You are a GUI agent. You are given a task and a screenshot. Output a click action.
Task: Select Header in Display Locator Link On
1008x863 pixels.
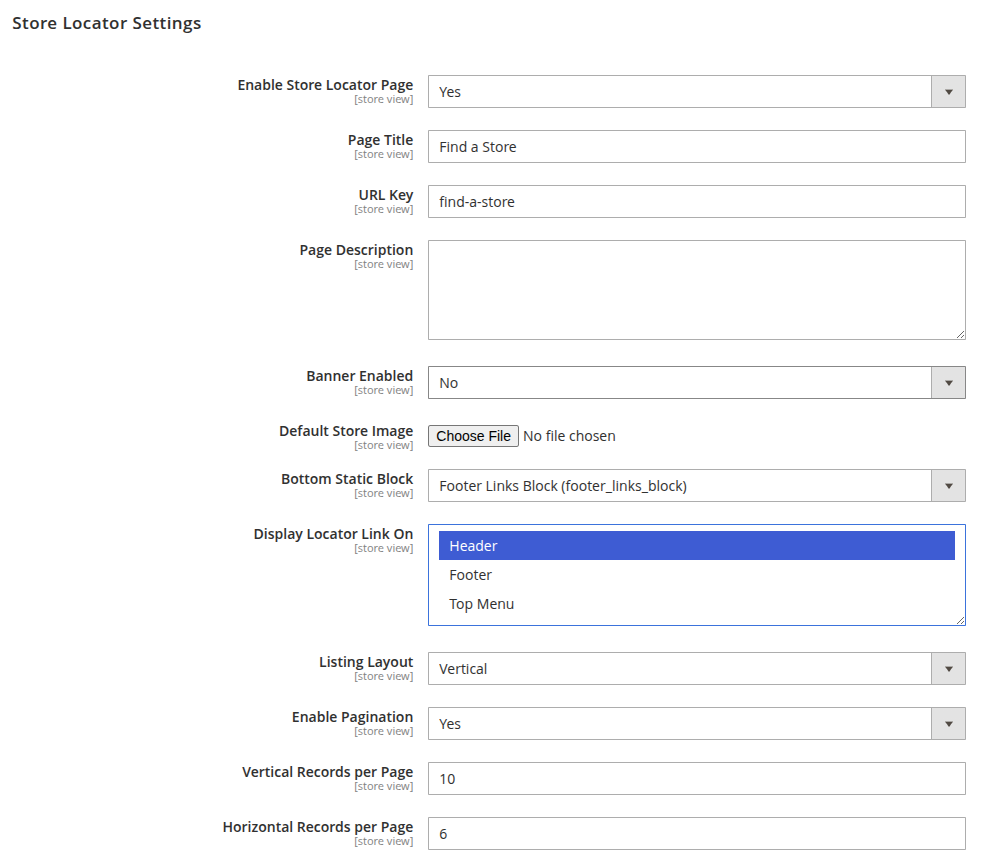(696, 546)
